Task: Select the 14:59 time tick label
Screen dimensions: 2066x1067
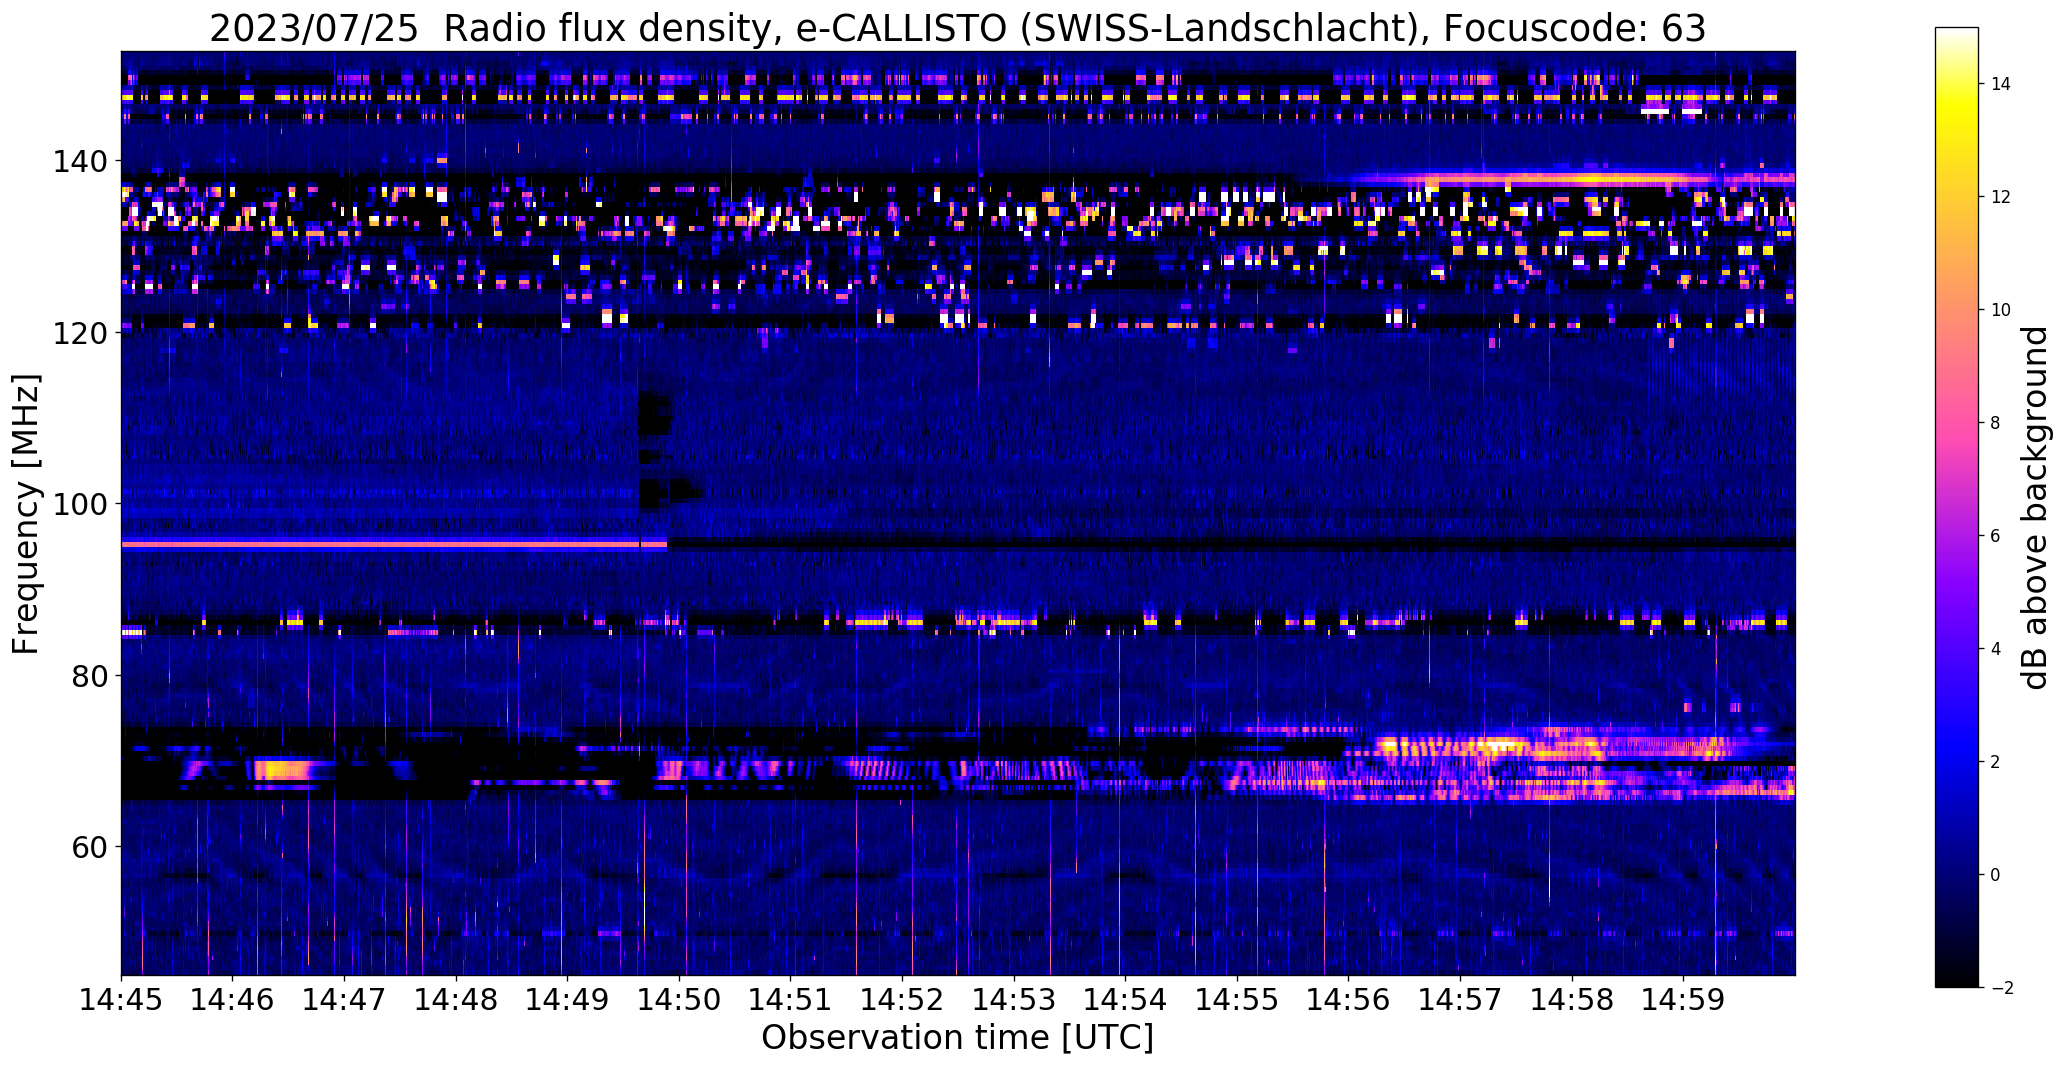Action: [x=1684, y=999]
